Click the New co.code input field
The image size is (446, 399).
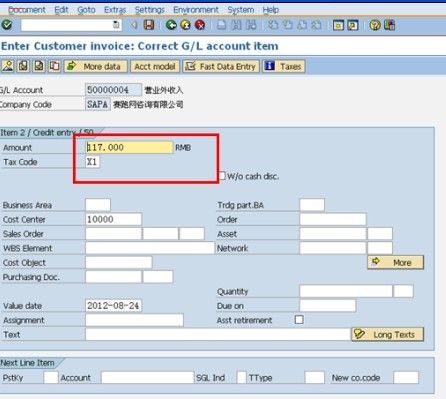(x=406, y=377)
